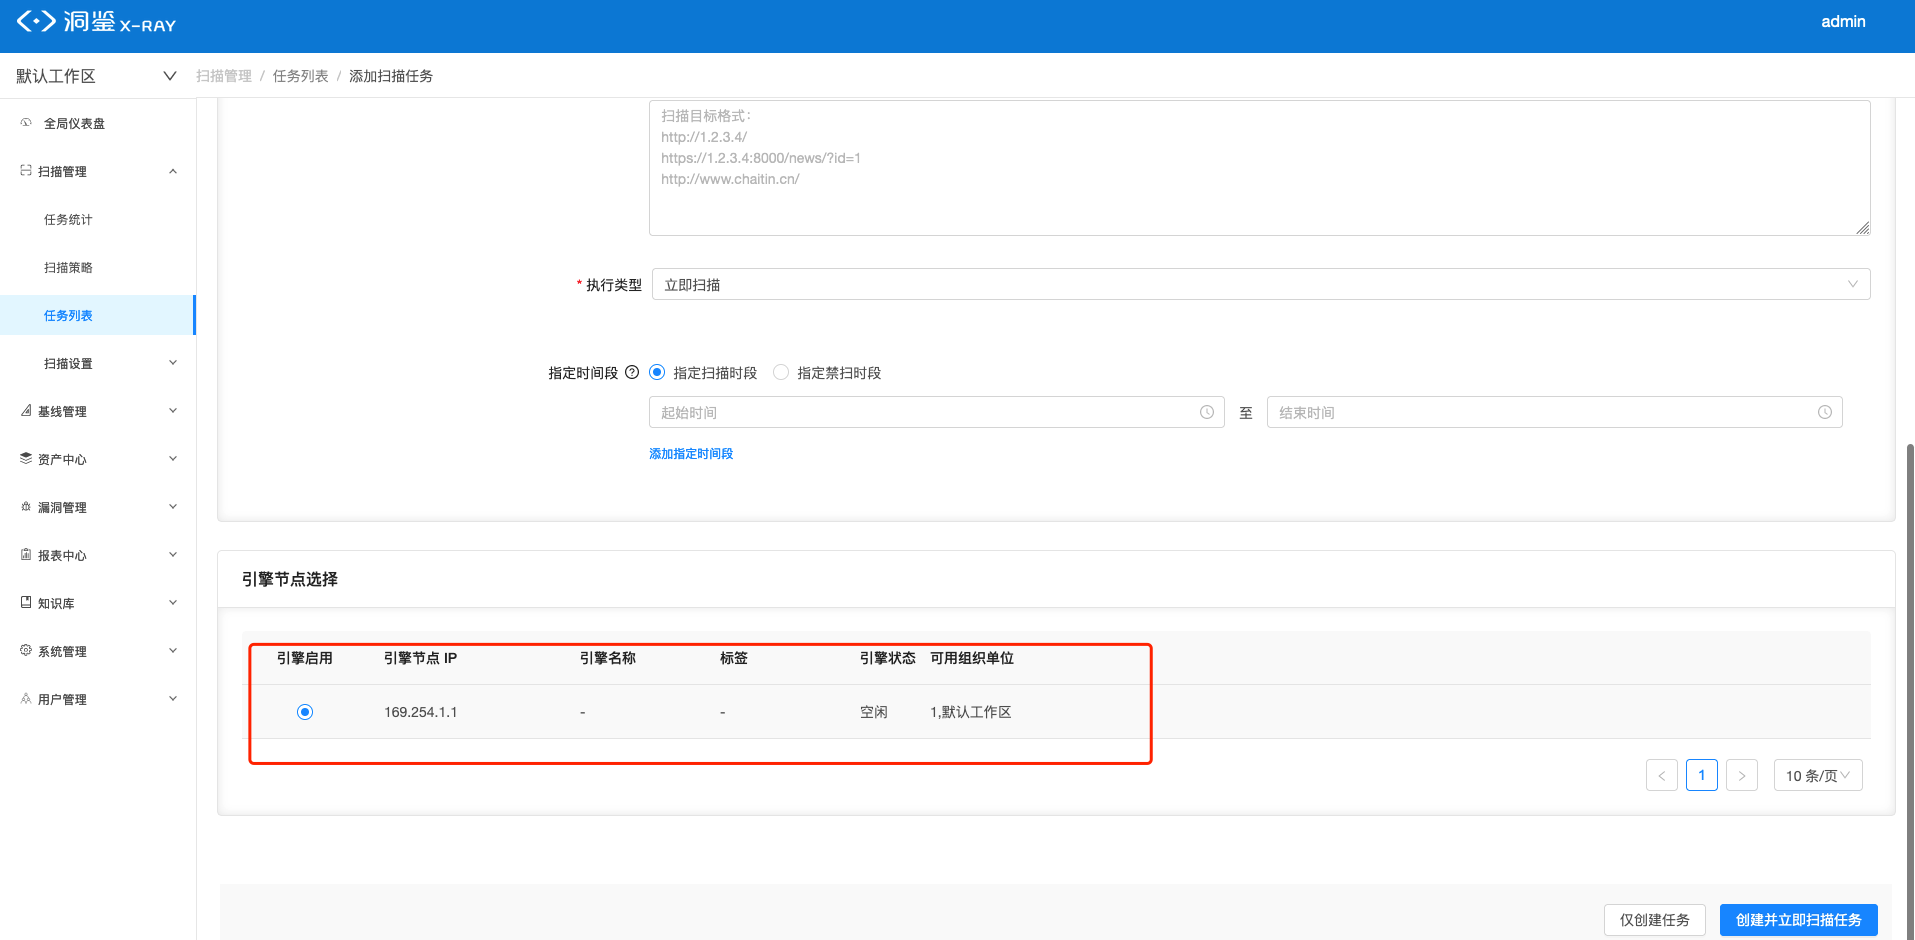Open 任务统计 in the sidebar menu
The width and height of the screenshot is (1915, 940).
point(68,219)
